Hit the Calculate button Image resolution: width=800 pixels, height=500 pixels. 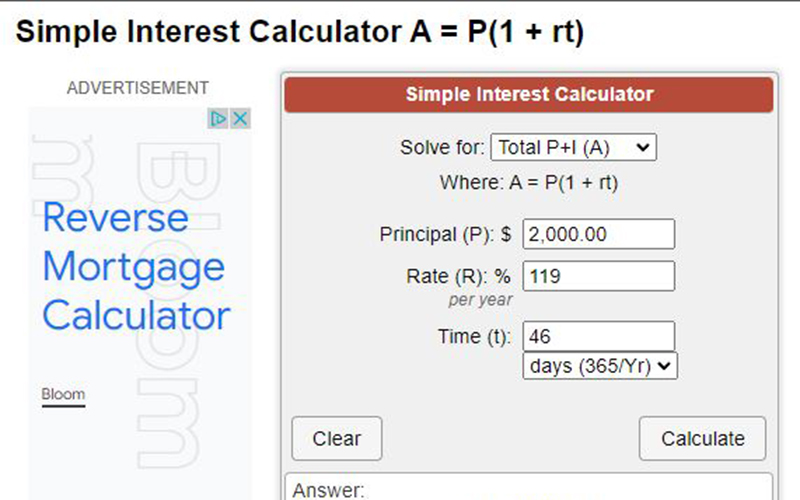point(703,438)
